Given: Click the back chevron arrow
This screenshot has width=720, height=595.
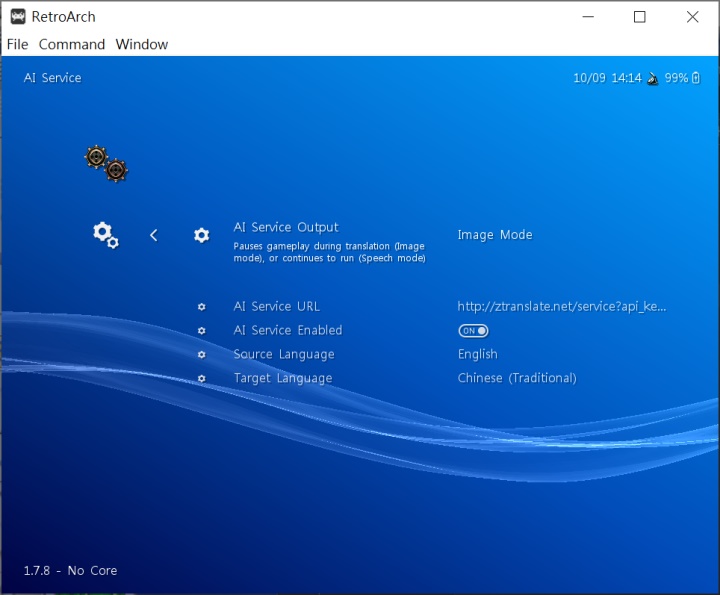Looking at the screenshot, I should click(153, 236).
